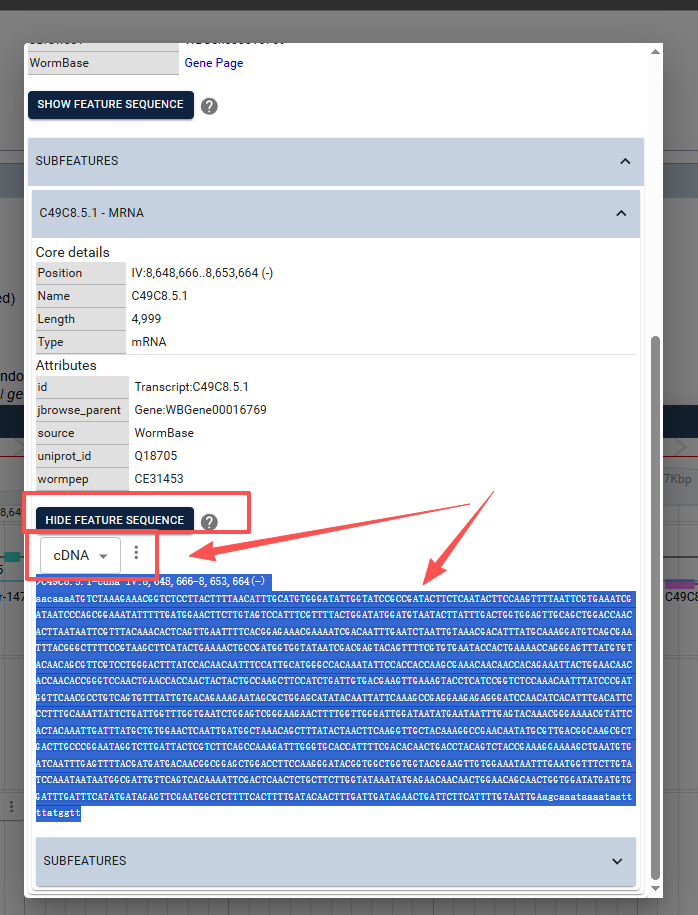698x915 pixels.
Task: Open the cDNA sequence type dropdown
Action: (80, 555)
